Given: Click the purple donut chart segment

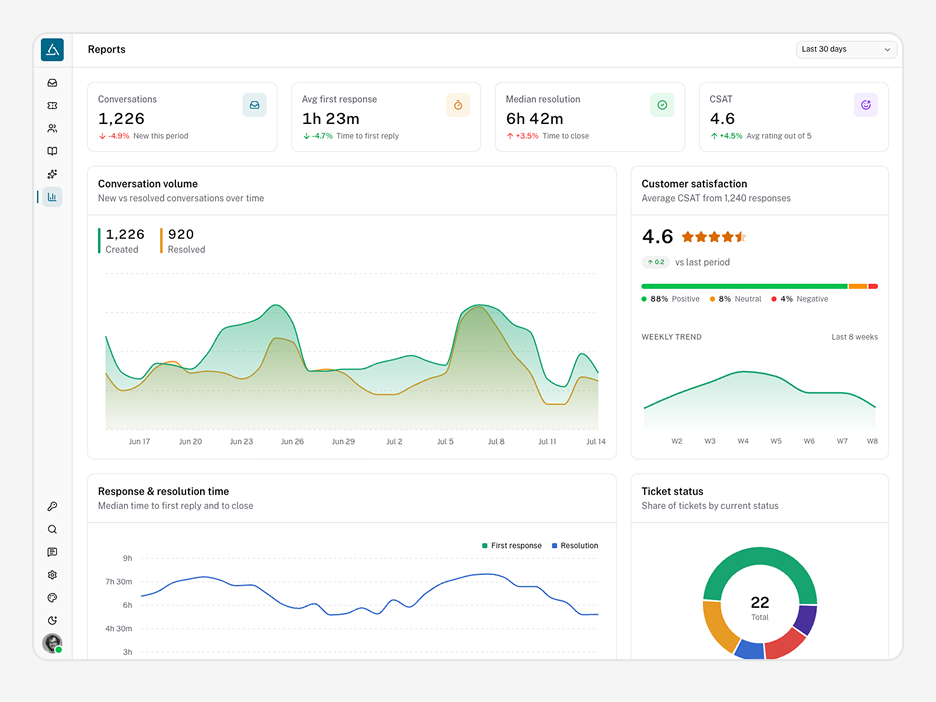Looking at the screenshot, I should [807, 618].
